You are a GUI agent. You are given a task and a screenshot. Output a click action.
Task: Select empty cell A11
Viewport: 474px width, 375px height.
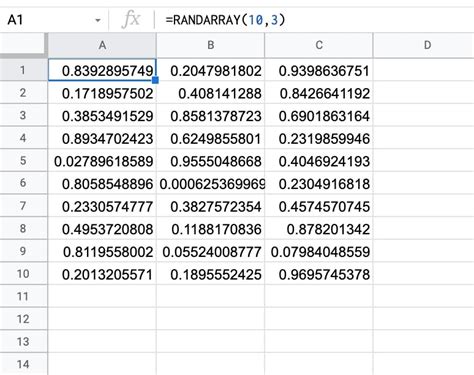coord(102,296)
